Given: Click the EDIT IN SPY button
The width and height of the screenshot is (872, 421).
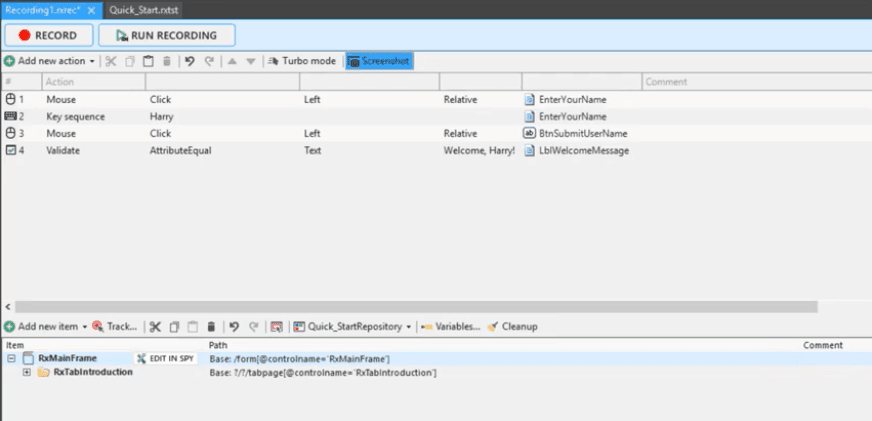Looking at the screenshot, I should [x=165, y=359].
